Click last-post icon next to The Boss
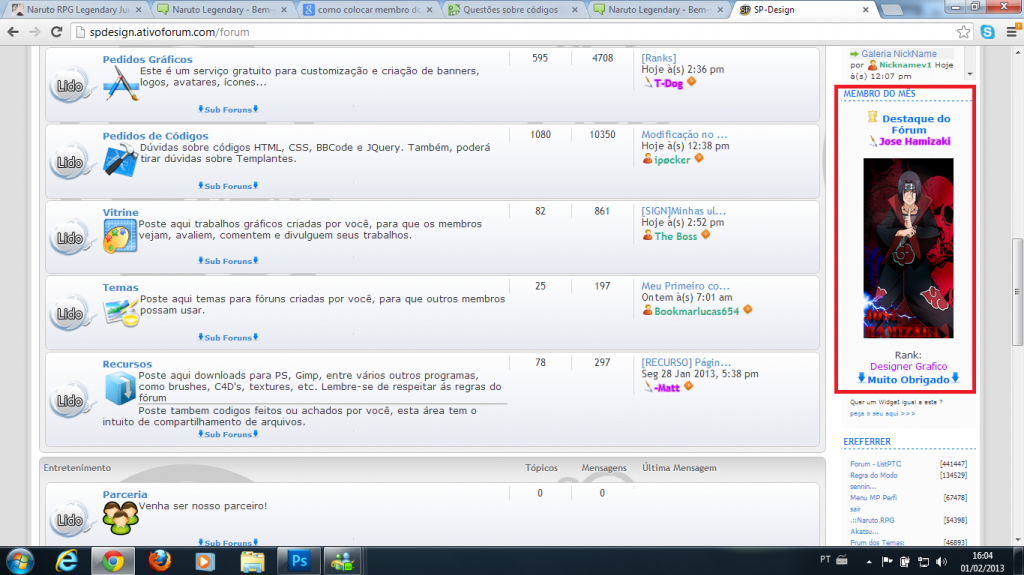Image resolution: width=1024 pixels, height=575 pixels. pos(705,235)
